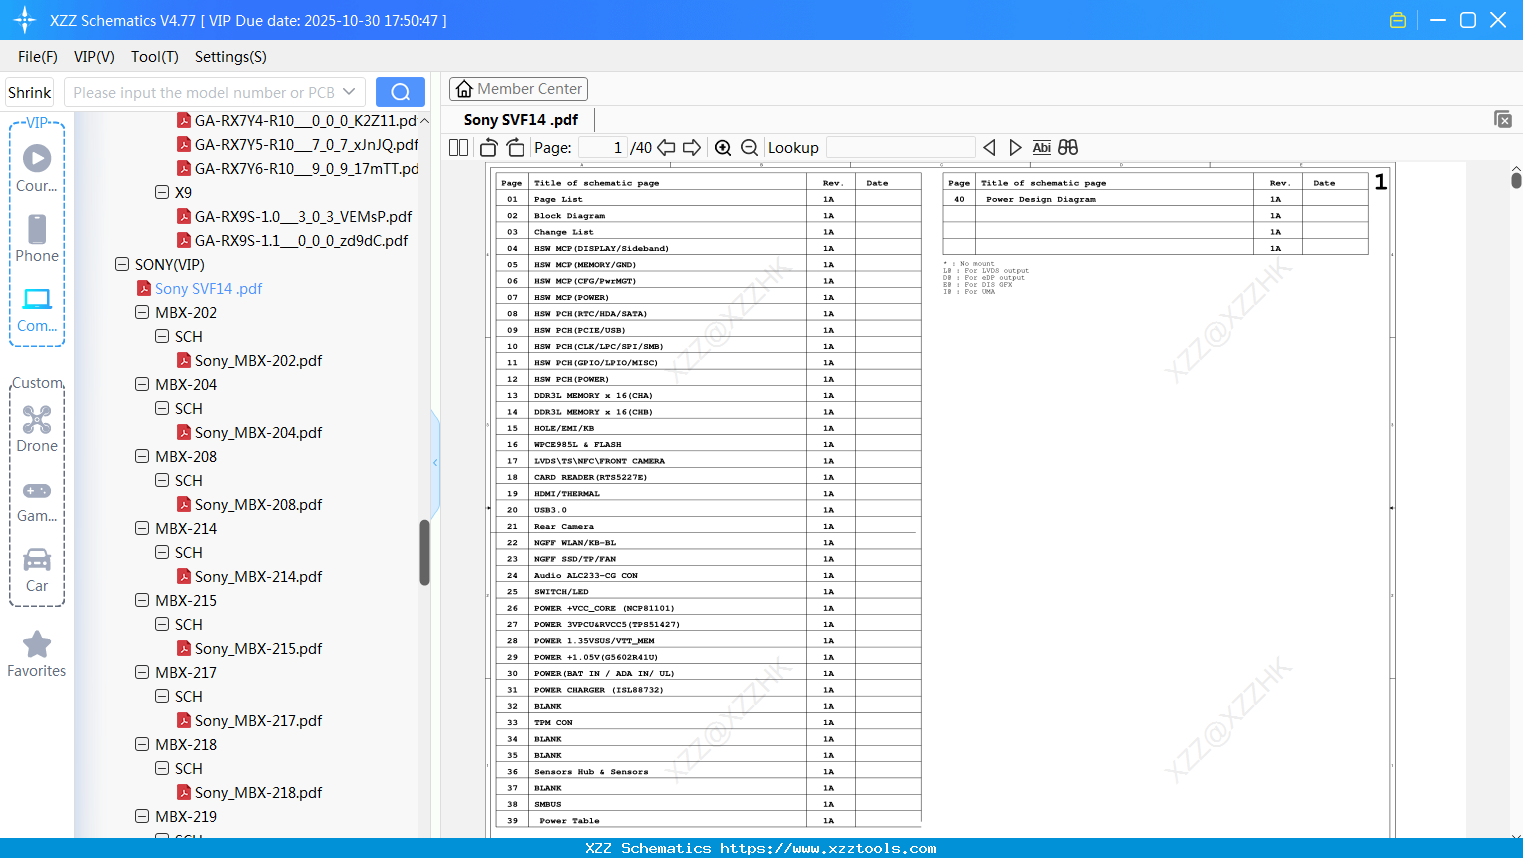Collapse the MBX-214 folder

142,528
